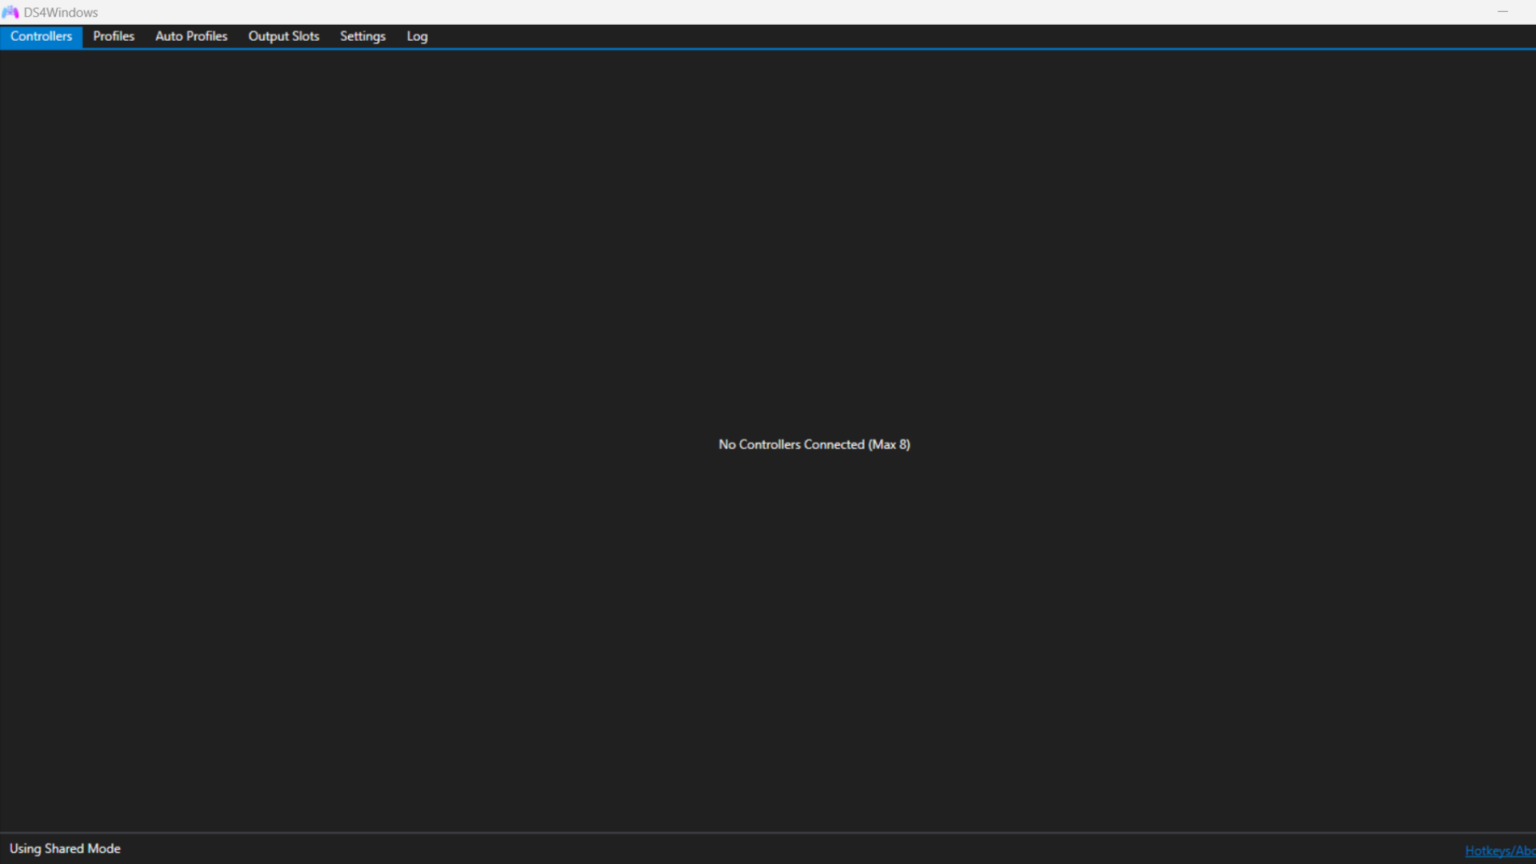
Task: Go to the Output Slots tab
Action: 283,36
